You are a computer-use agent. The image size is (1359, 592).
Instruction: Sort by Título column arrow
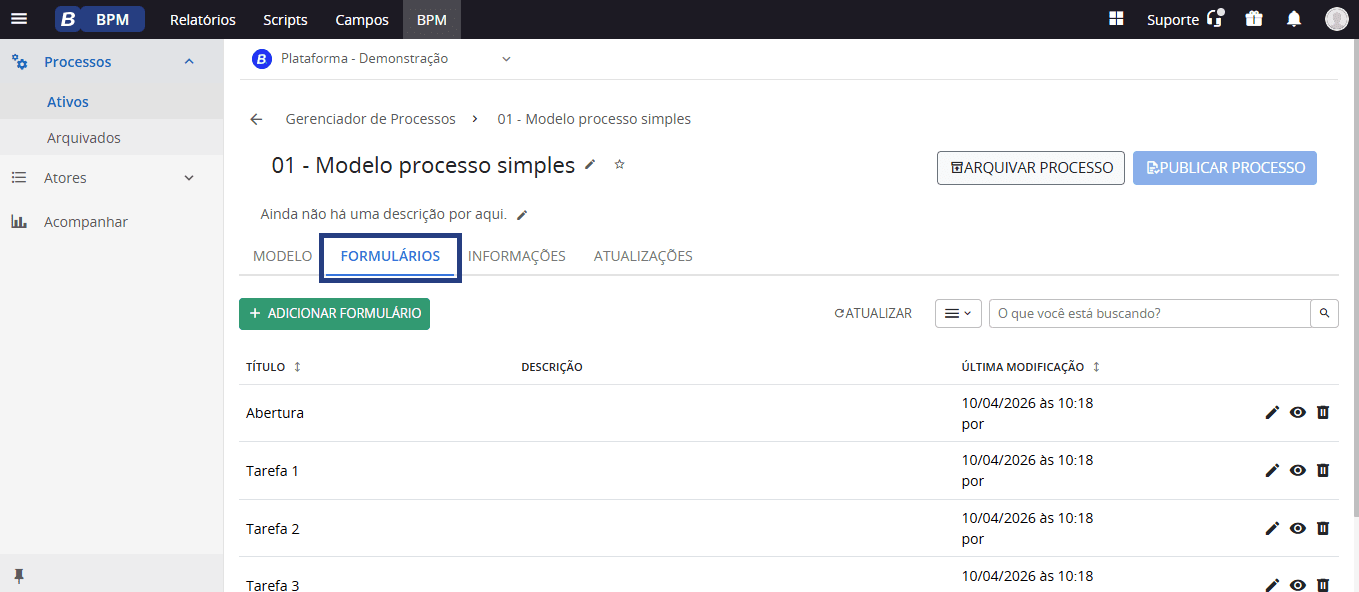(x=297, y=367)
